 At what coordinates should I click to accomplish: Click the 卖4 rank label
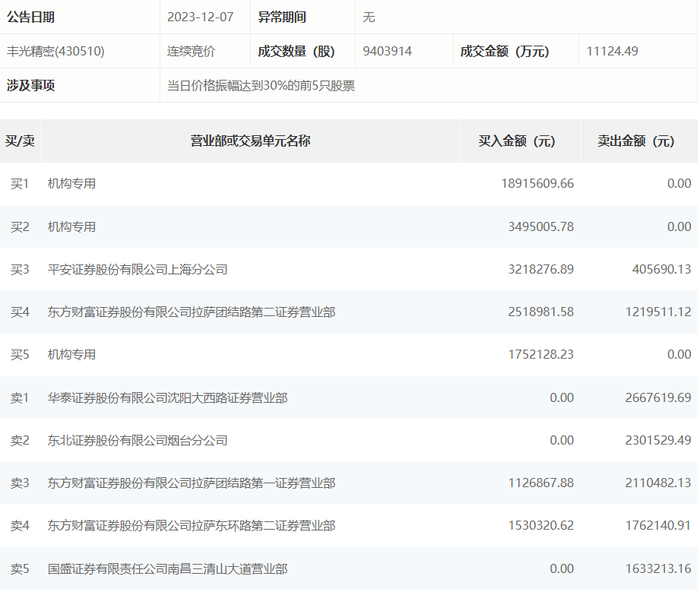[20, 525]
